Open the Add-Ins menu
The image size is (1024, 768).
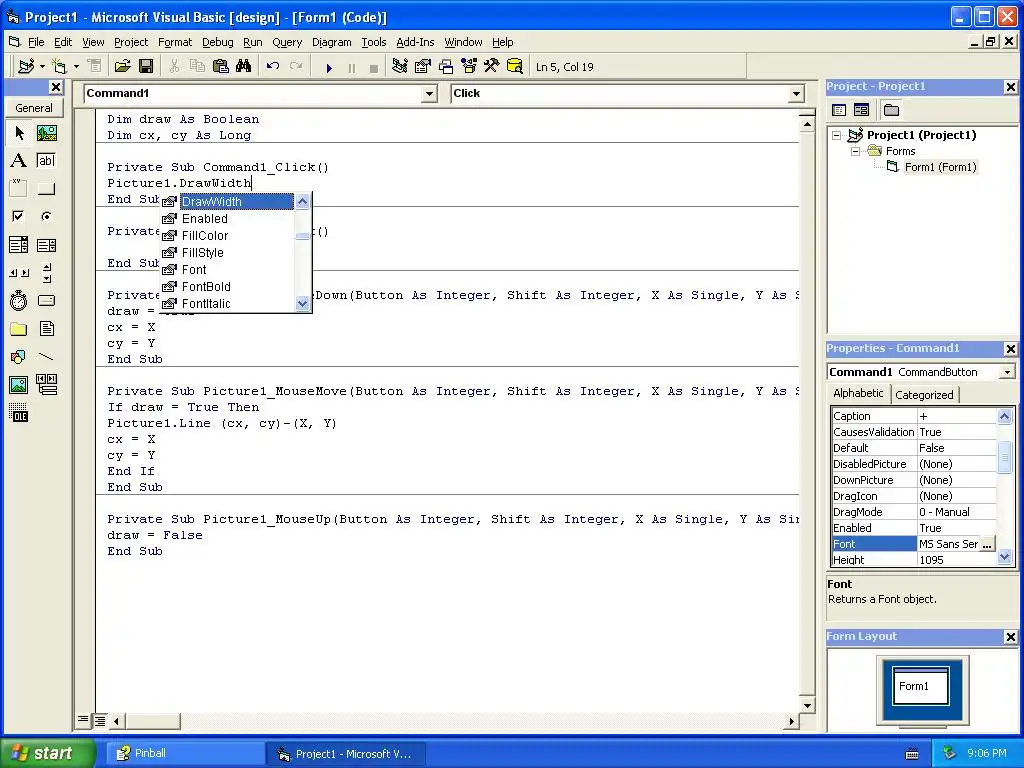(x=415, y=42)
